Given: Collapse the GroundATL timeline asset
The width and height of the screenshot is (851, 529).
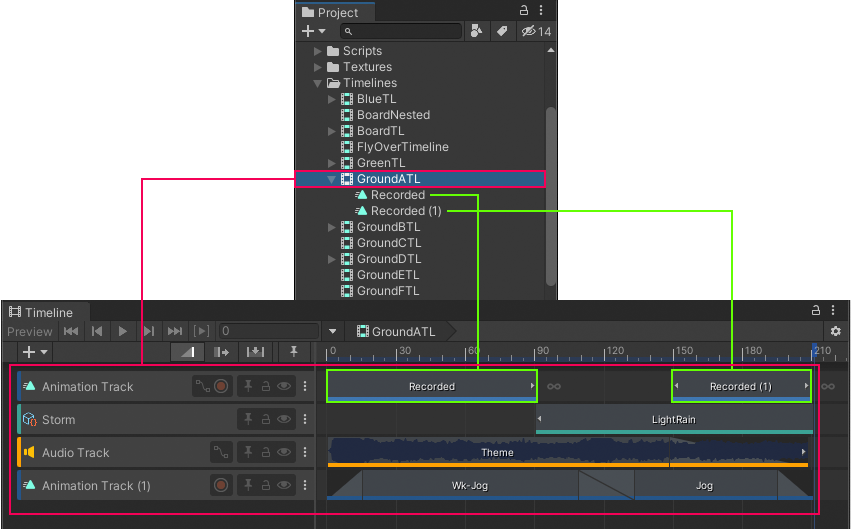Looking at the screenshot, I should coord(333,179).
